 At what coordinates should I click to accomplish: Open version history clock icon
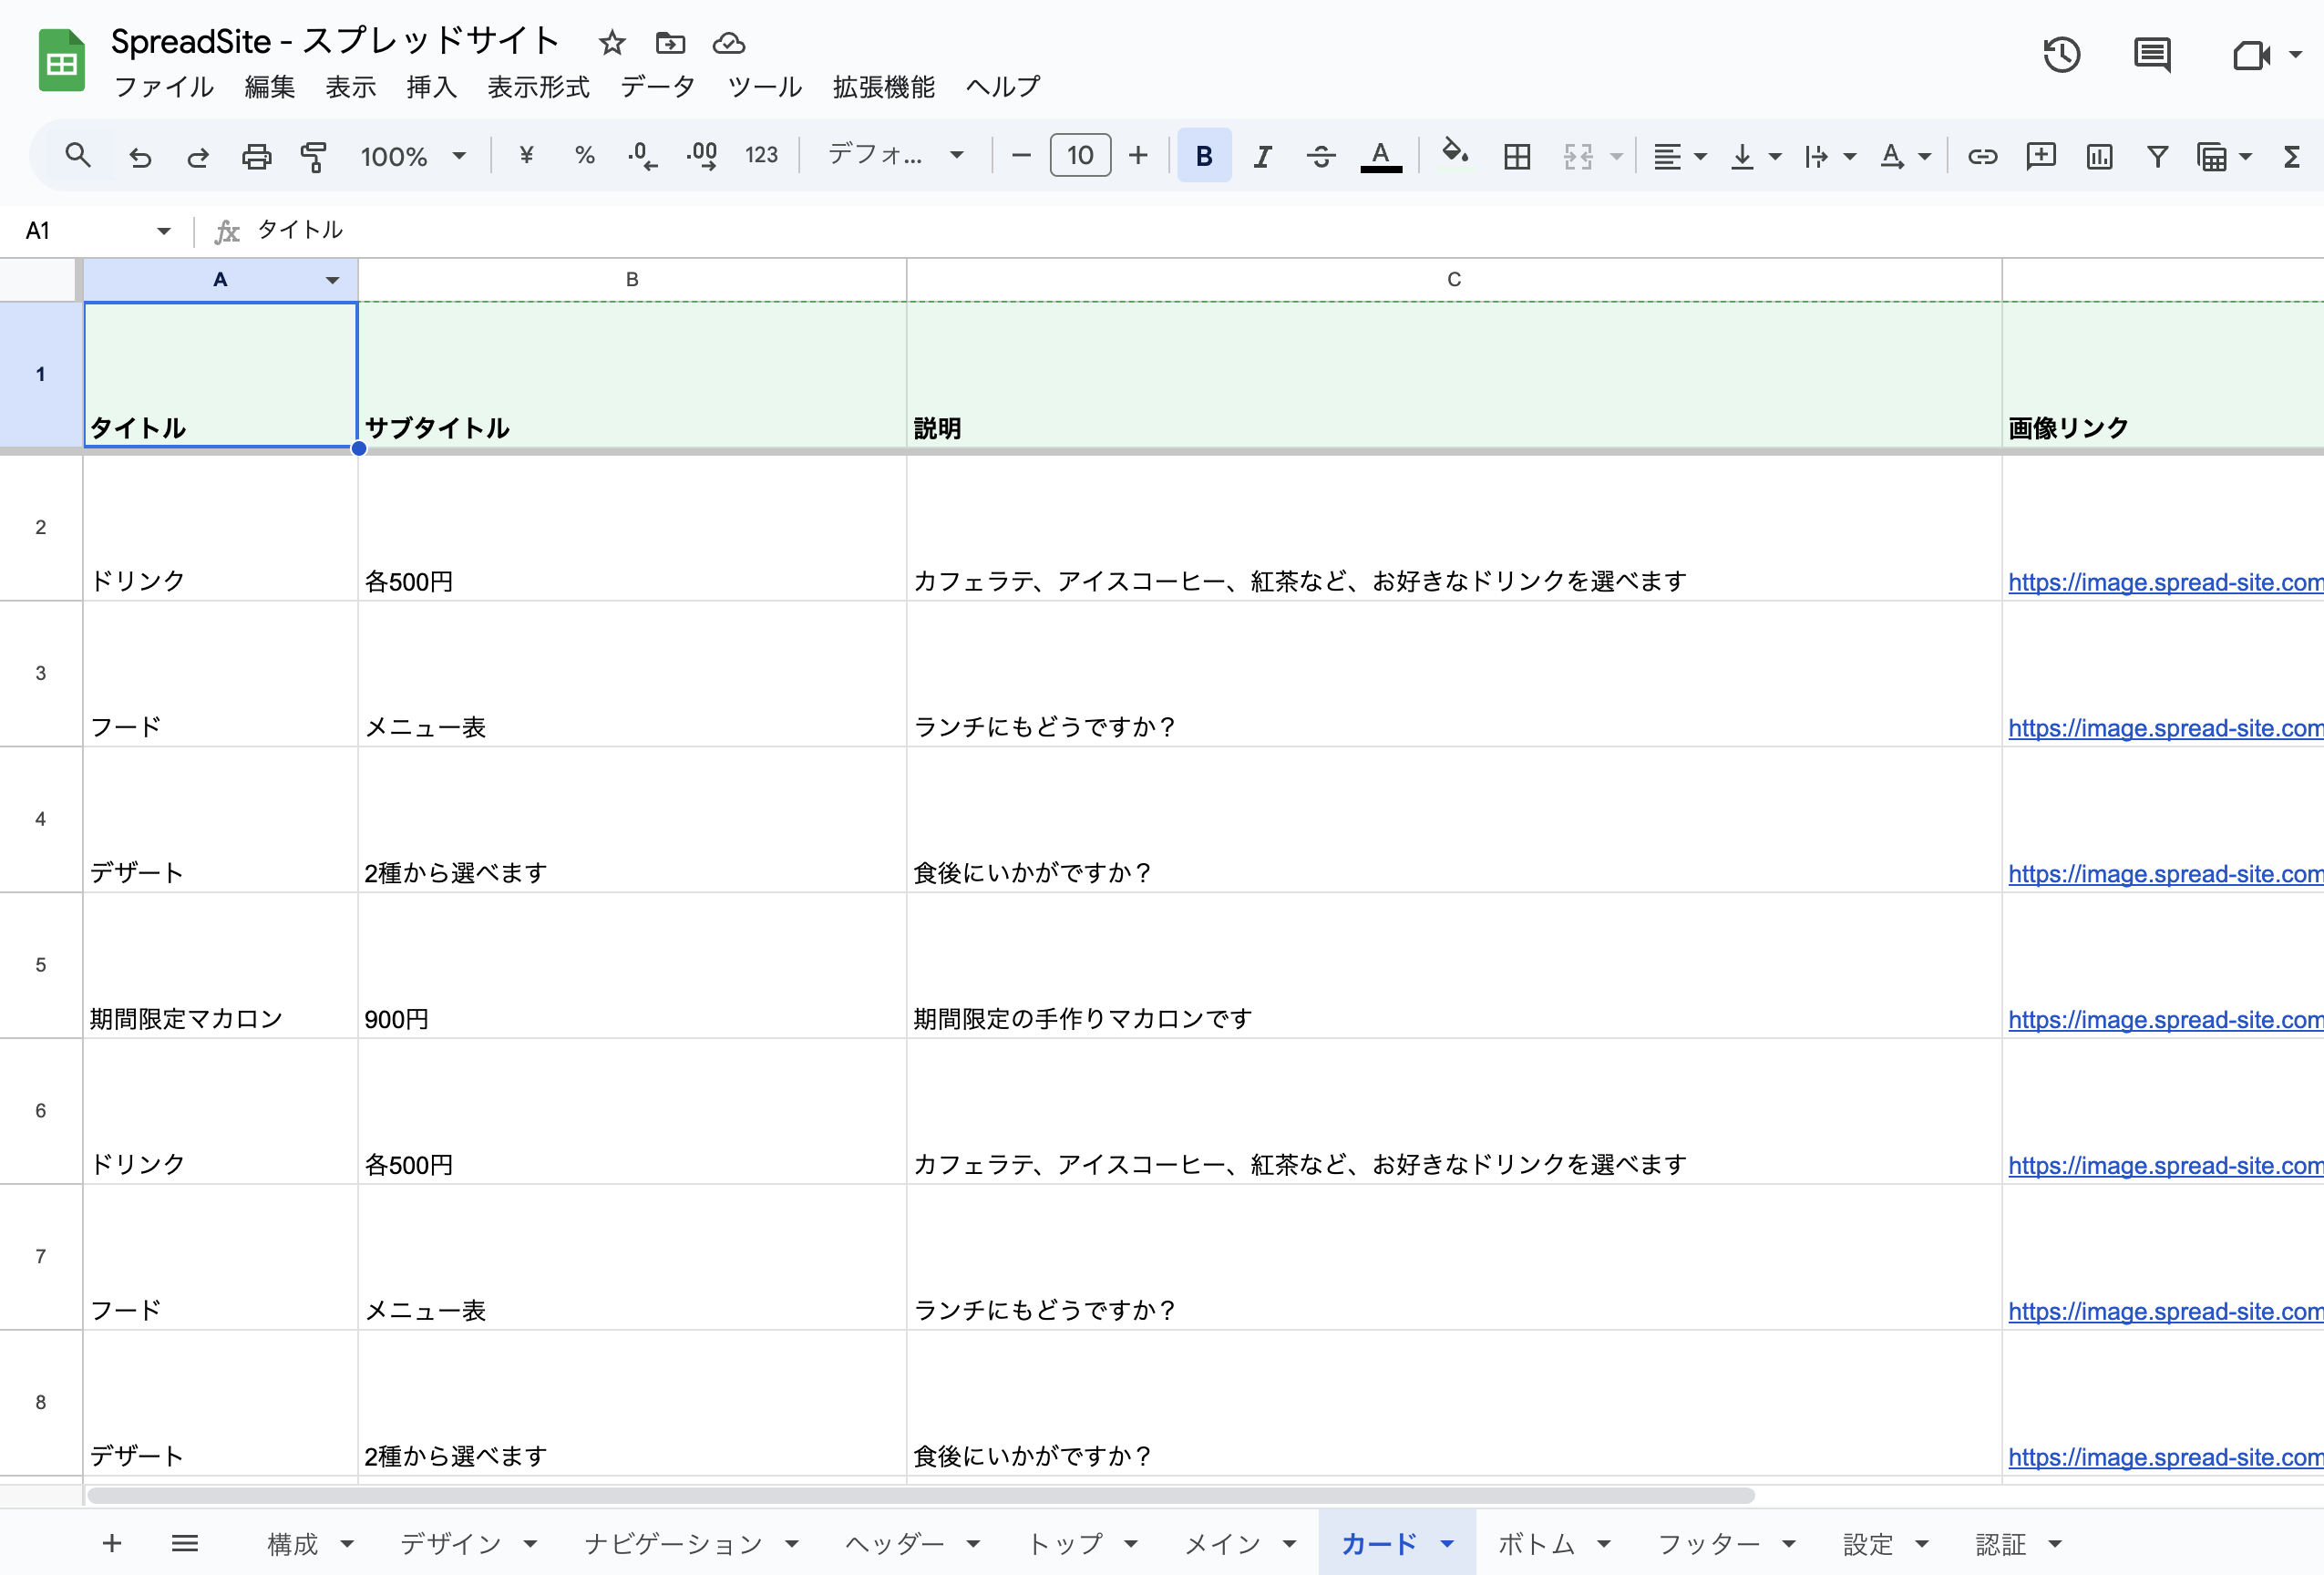tap(2061, 55)
